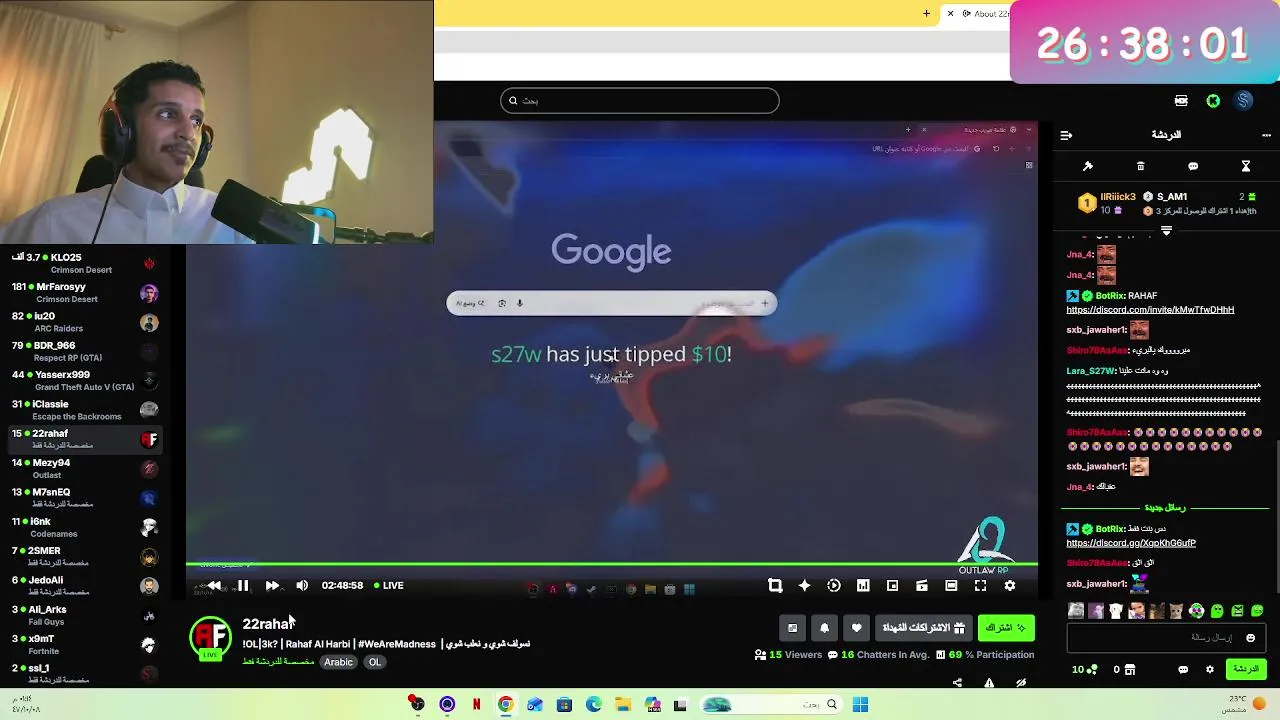Click the moderation gavel icon in chat
The width and height of the screenshot is (1280, 720).
[1088, 166]
